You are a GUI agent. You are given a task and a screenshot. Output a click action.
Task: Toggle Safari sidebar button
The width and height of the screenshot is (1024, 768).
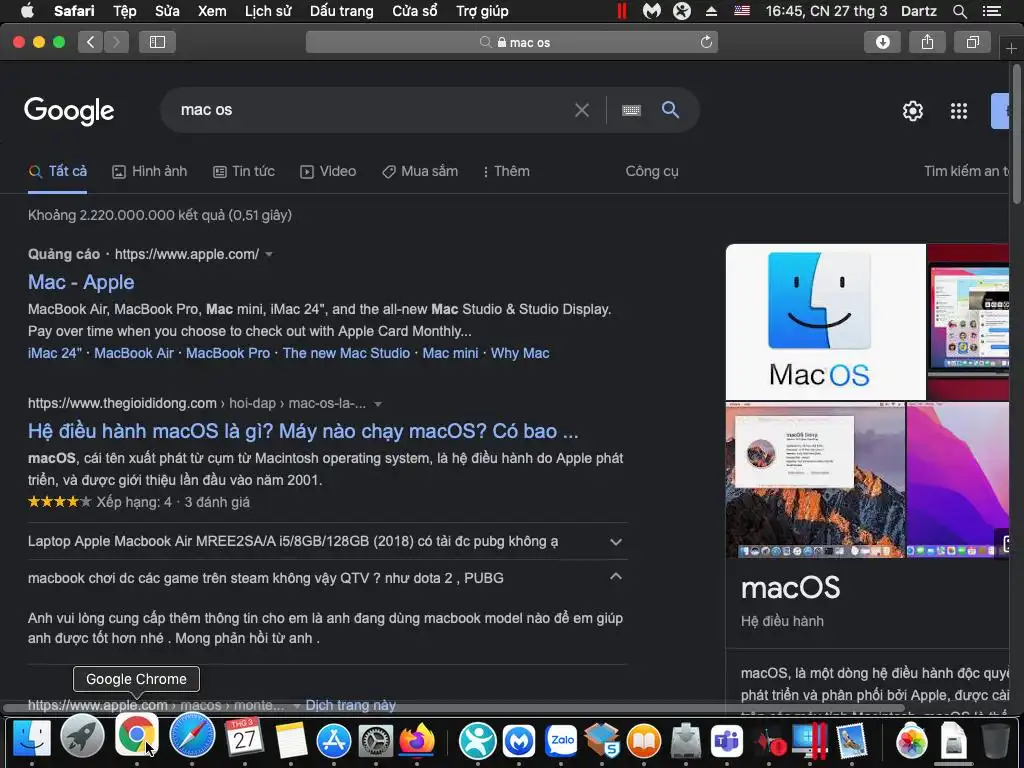coord(157,42)
